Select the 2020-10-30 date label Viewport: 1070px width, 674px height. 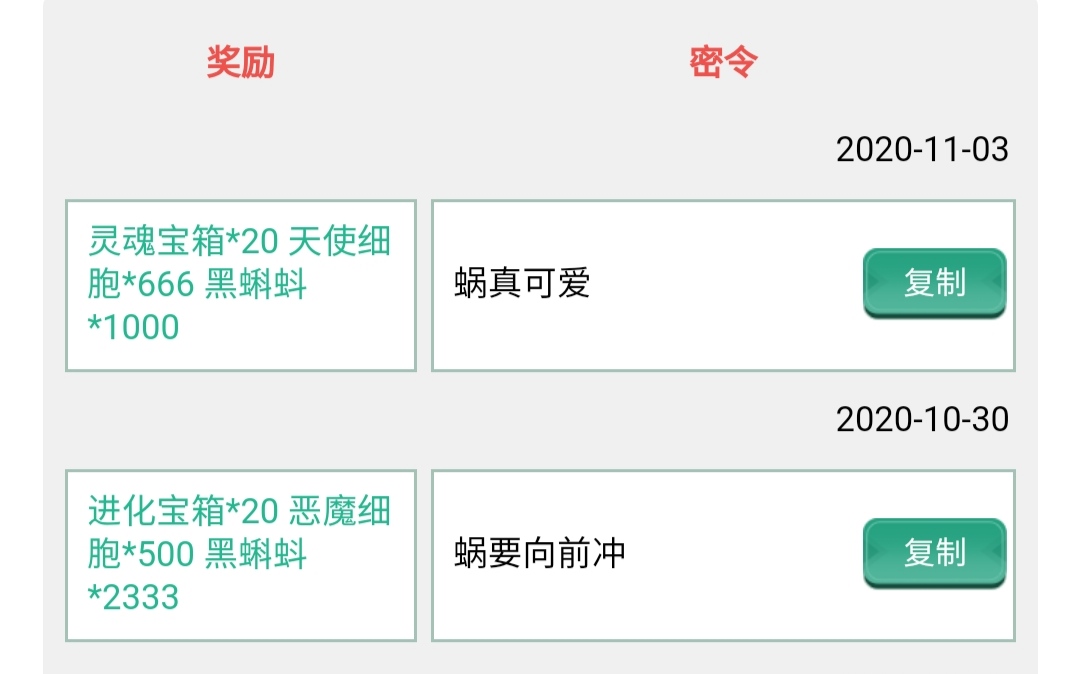click(x=921, y=419)
